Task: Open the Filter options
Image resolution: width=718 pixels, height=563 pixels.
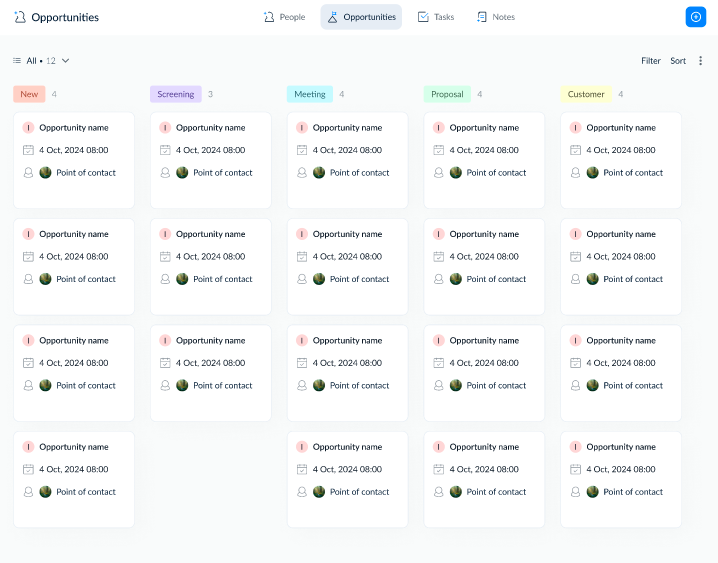Action: 651,61
